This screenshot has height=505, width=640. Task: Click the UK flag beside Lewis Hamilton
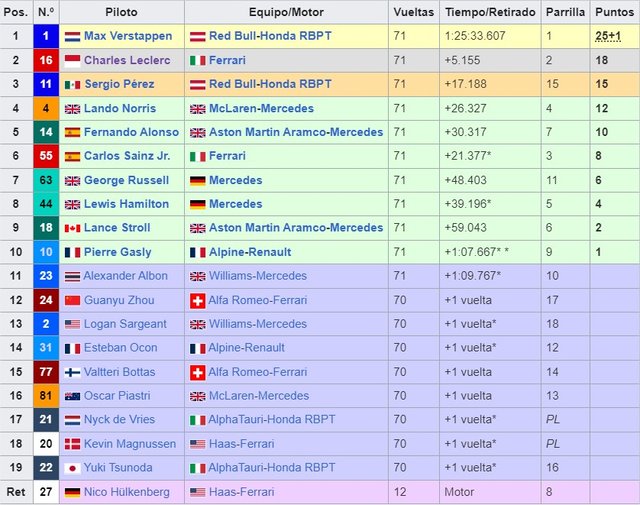tap(72, 205)
